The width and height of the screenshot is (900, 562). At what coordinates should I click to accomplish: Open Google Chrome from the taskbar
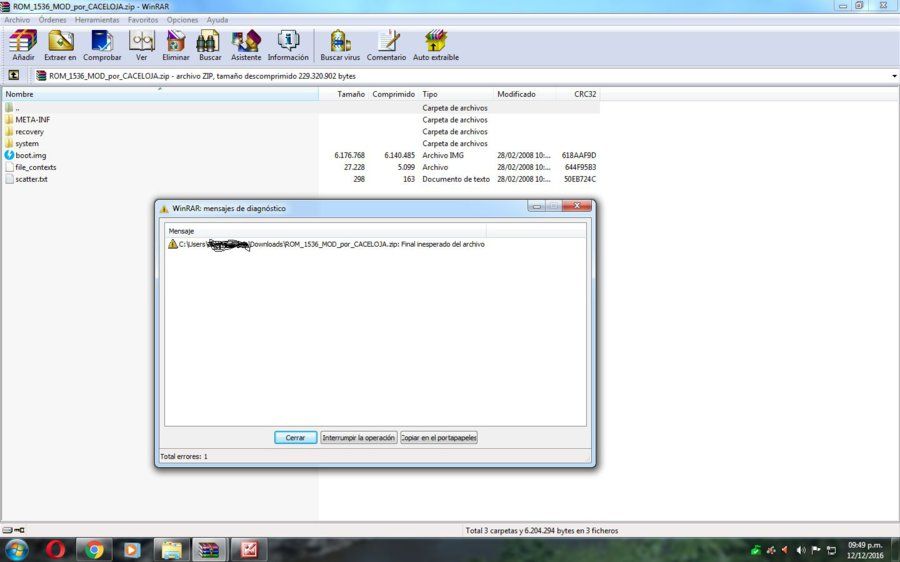click(94, 550)
